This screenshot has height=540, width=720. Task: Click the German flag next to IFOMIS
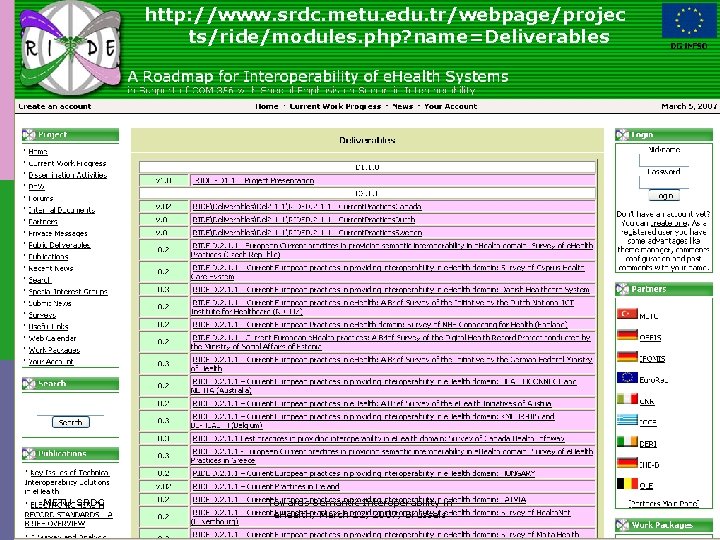[627, 356]
